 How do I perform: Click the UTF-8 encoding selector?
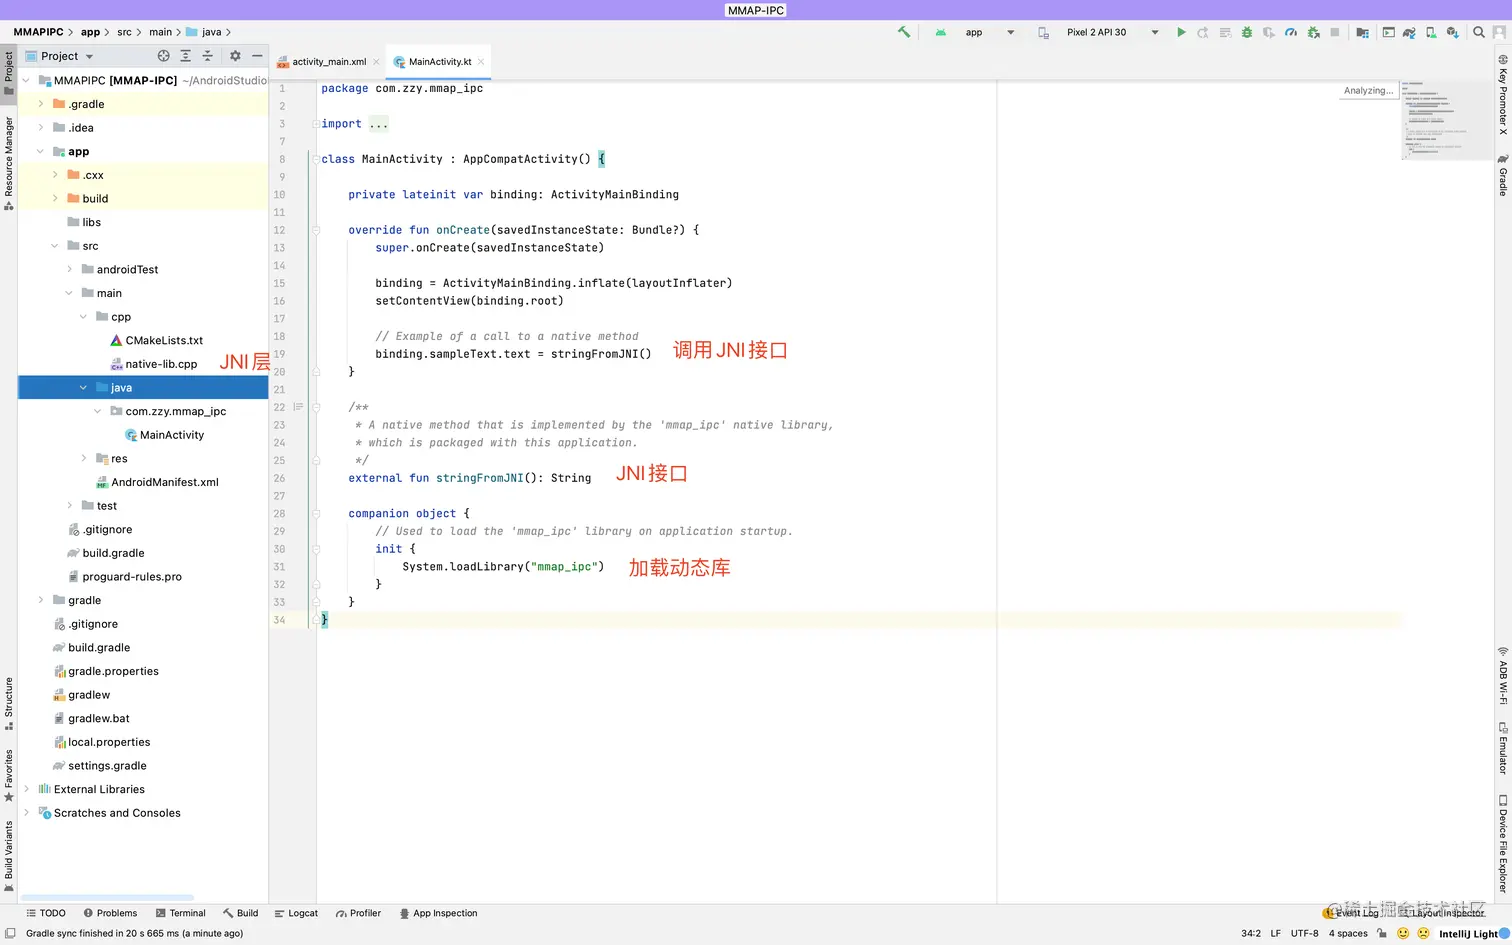click(1305, 933)
